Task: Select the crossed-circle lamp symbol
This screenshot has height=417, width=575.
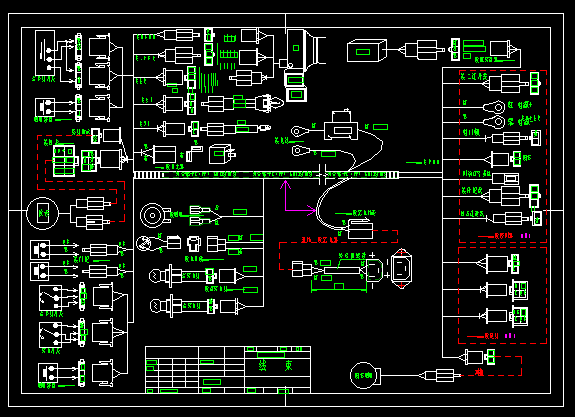Action: tap(143, 243)
